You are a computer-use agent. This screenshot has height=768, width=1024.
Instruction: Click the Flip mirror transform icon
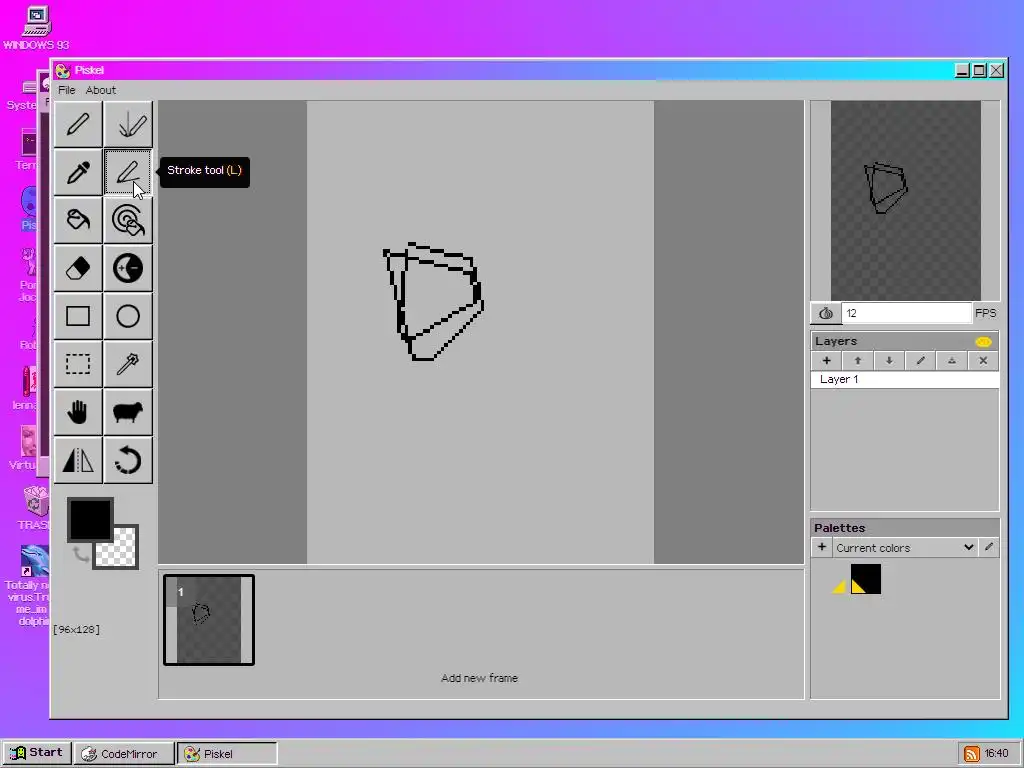pos(78,460)
